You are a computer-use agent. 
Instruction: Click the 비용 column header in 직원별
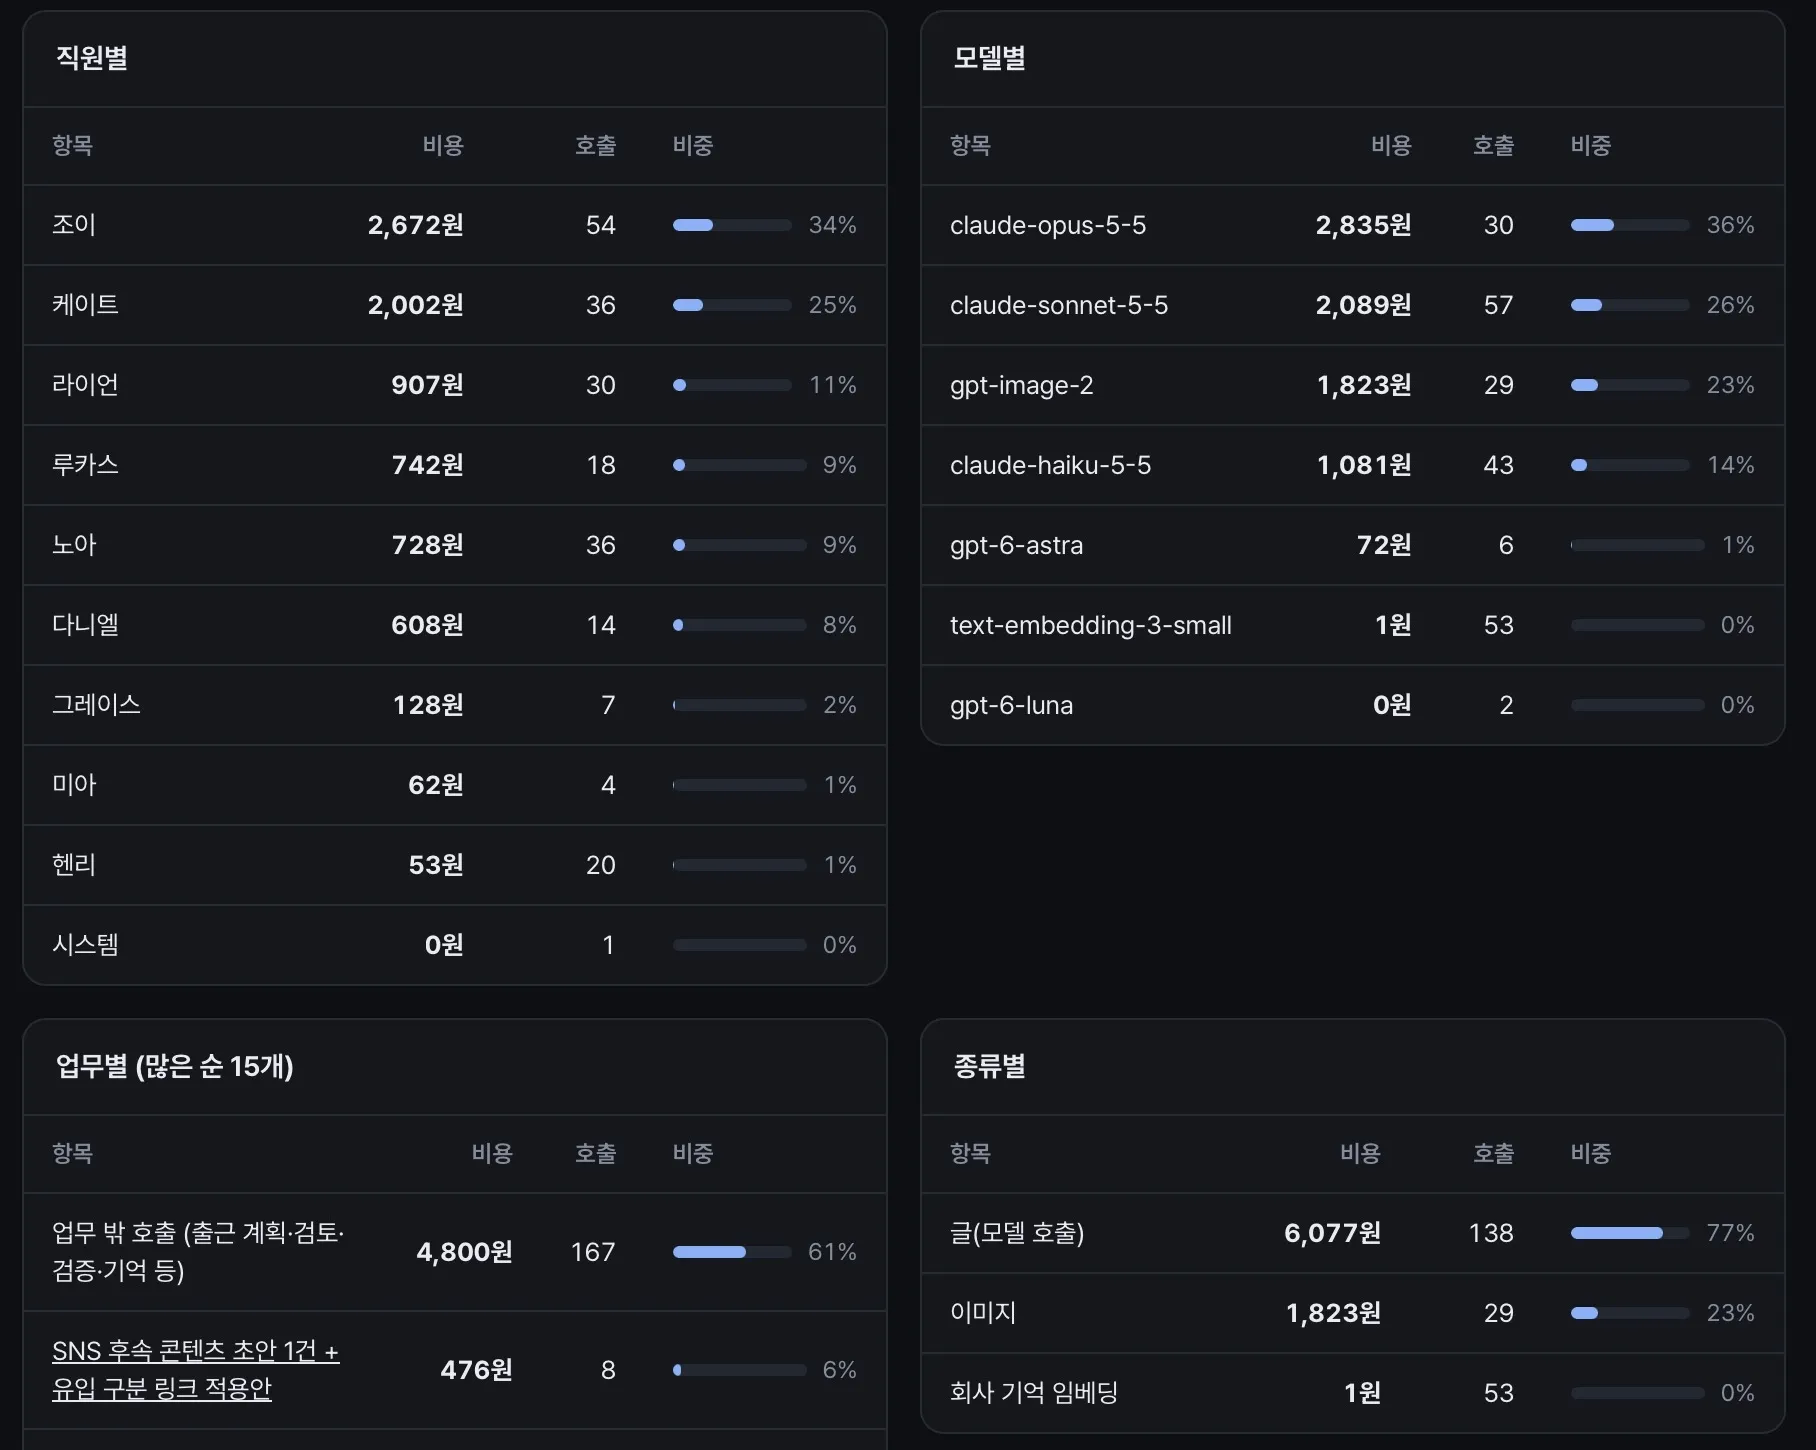pos(443,146)
